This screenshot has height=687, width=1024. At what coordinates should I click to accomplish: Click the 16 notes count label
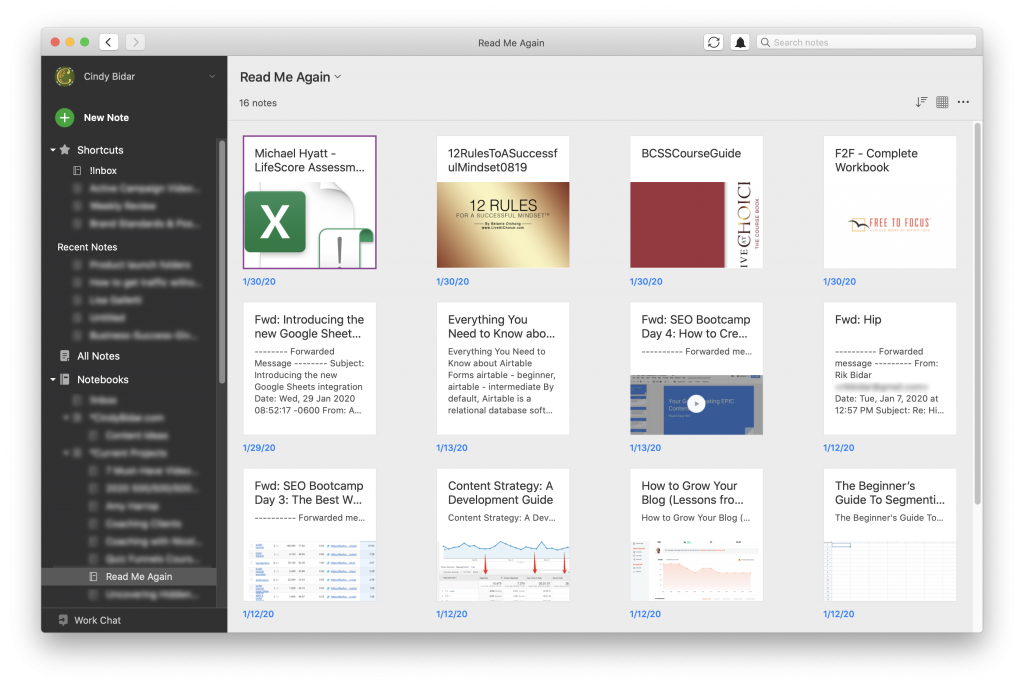(x=258, y=103)
